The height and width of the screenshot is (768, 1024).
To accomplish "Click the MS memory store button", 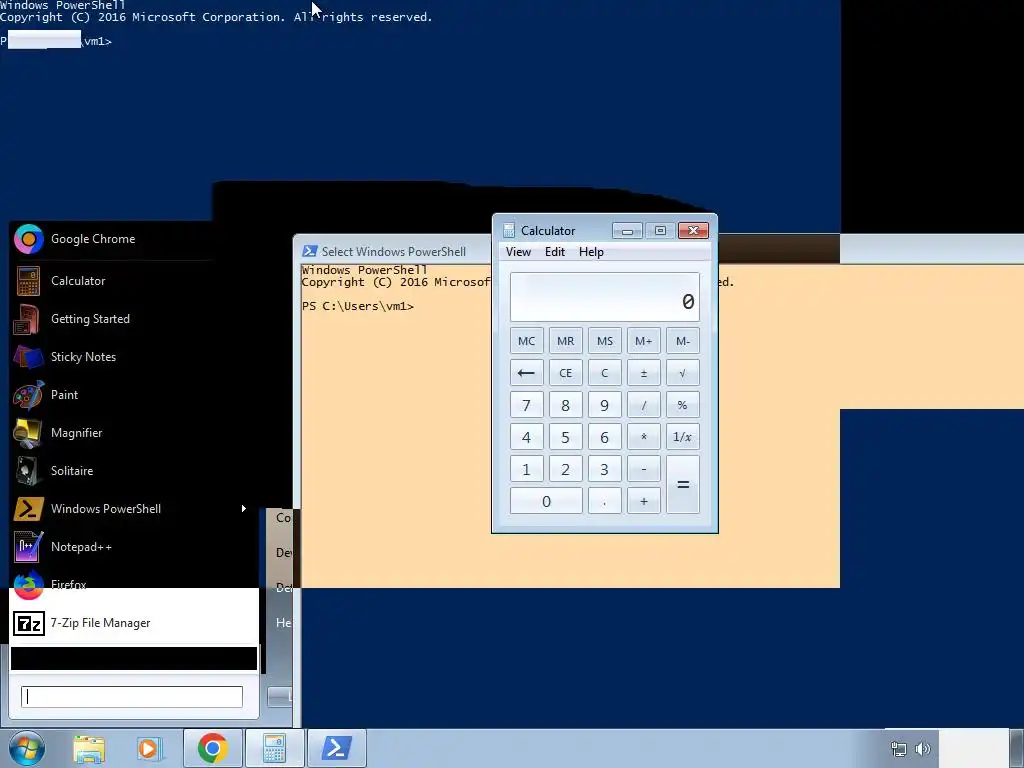I will (x=605, y=341).
